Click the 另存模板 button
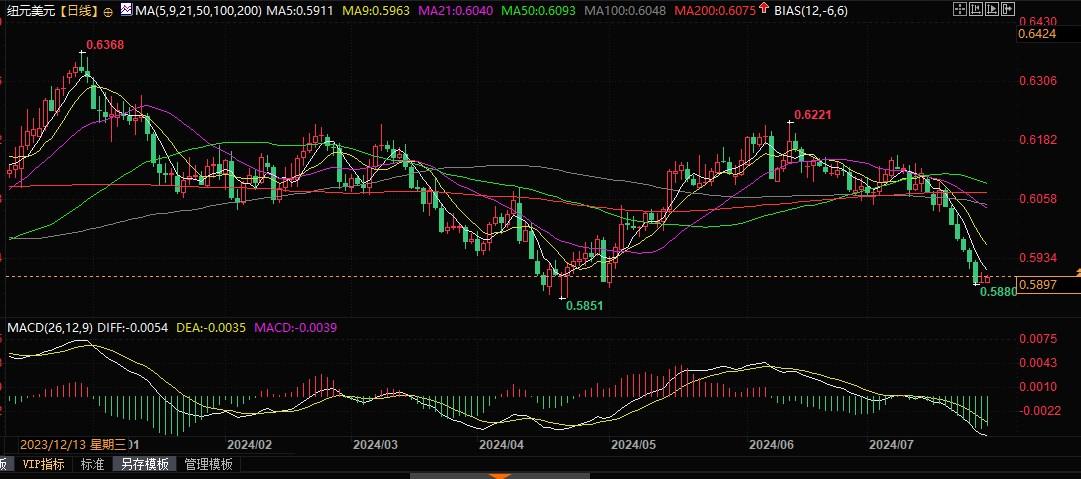The width and height of the screenshot is (1081, 479). 145,465
